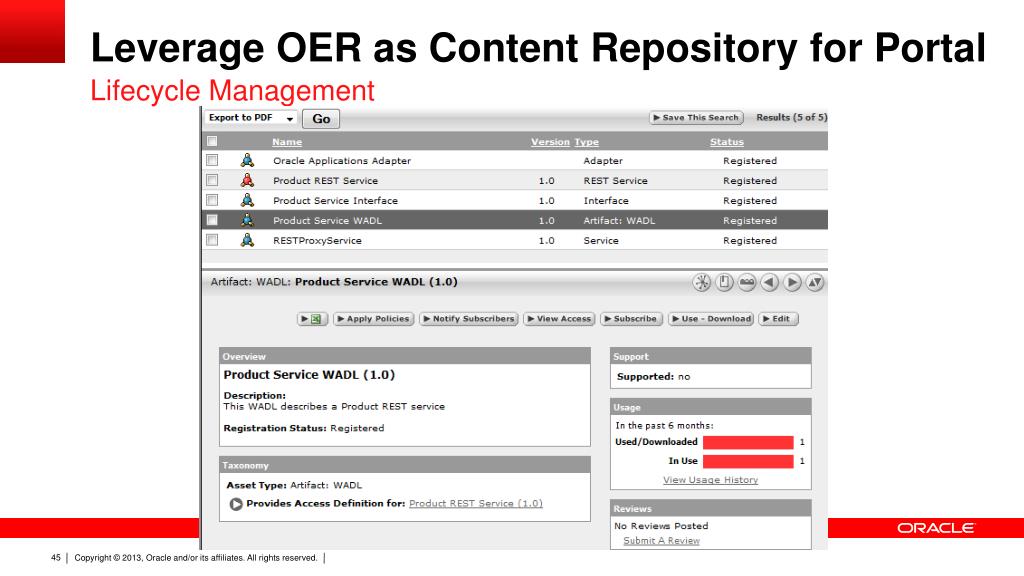Screen dimensions: 1024x576
Task: Click the Used/Downloaded red usage bar
Action: 748,442
